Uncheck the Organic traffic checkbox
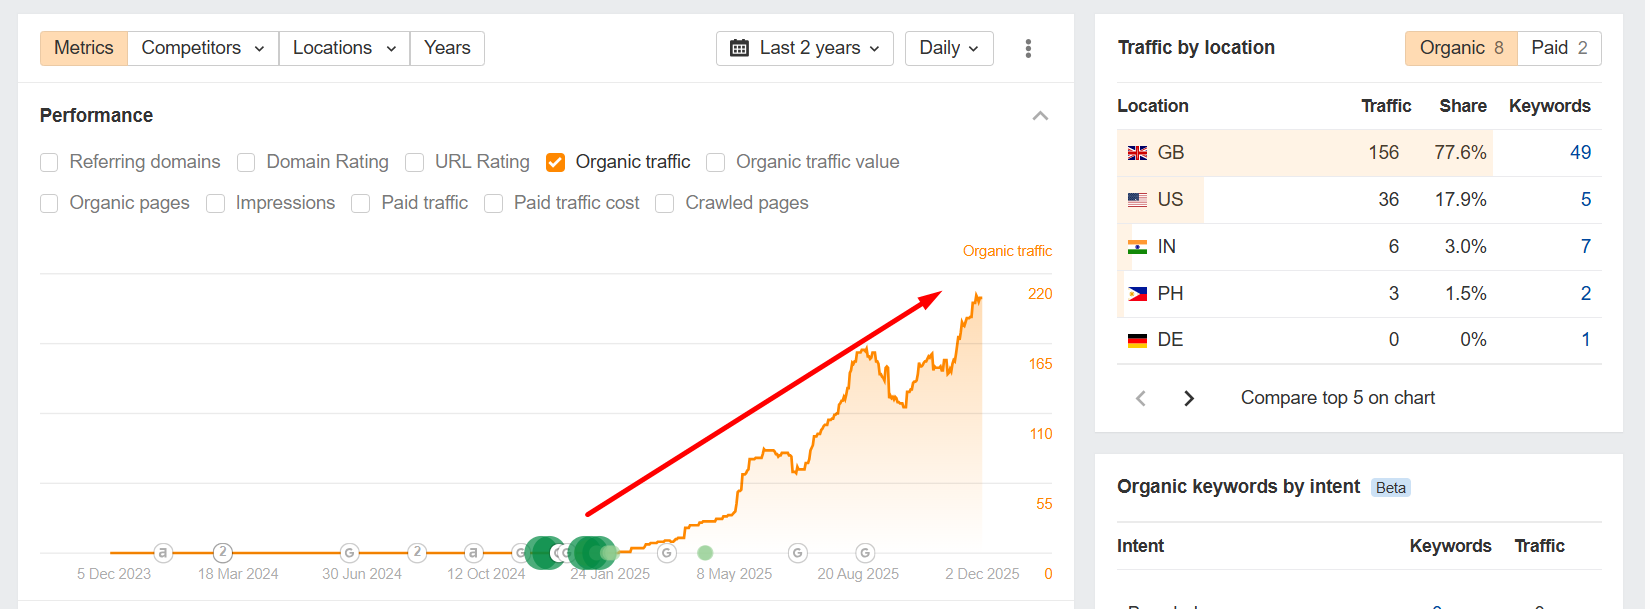 [556, 162]
